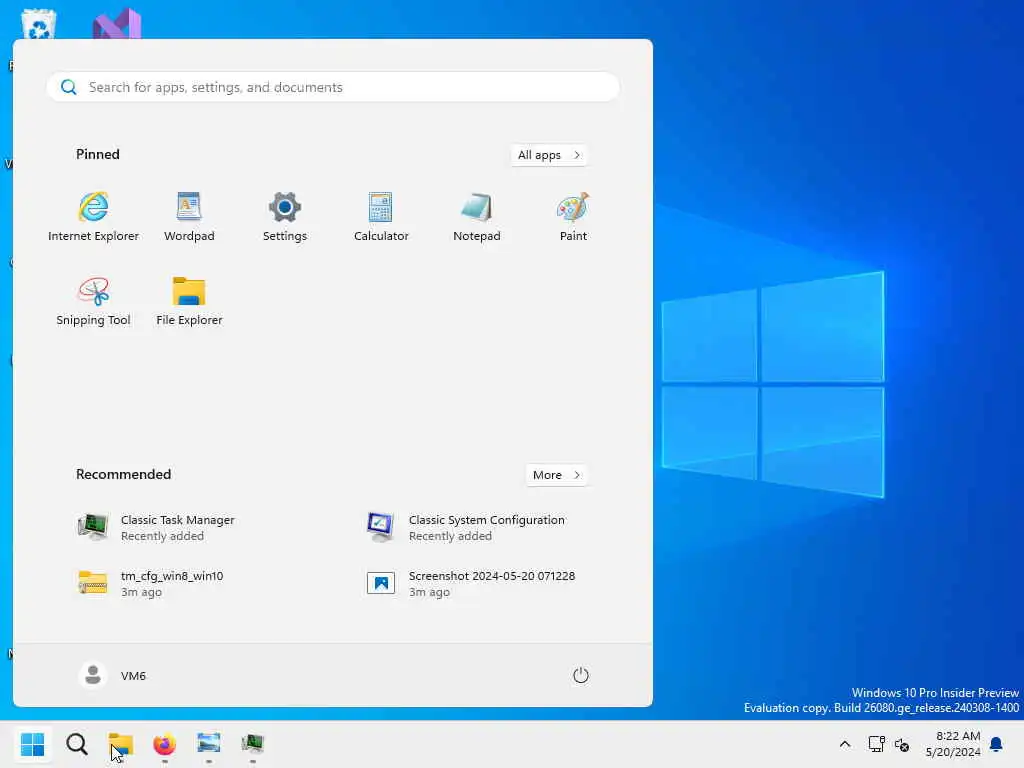Open File Explorer on the taskbar
Image resolution: width=1024 pixels, height=768 pixels.
121,744
